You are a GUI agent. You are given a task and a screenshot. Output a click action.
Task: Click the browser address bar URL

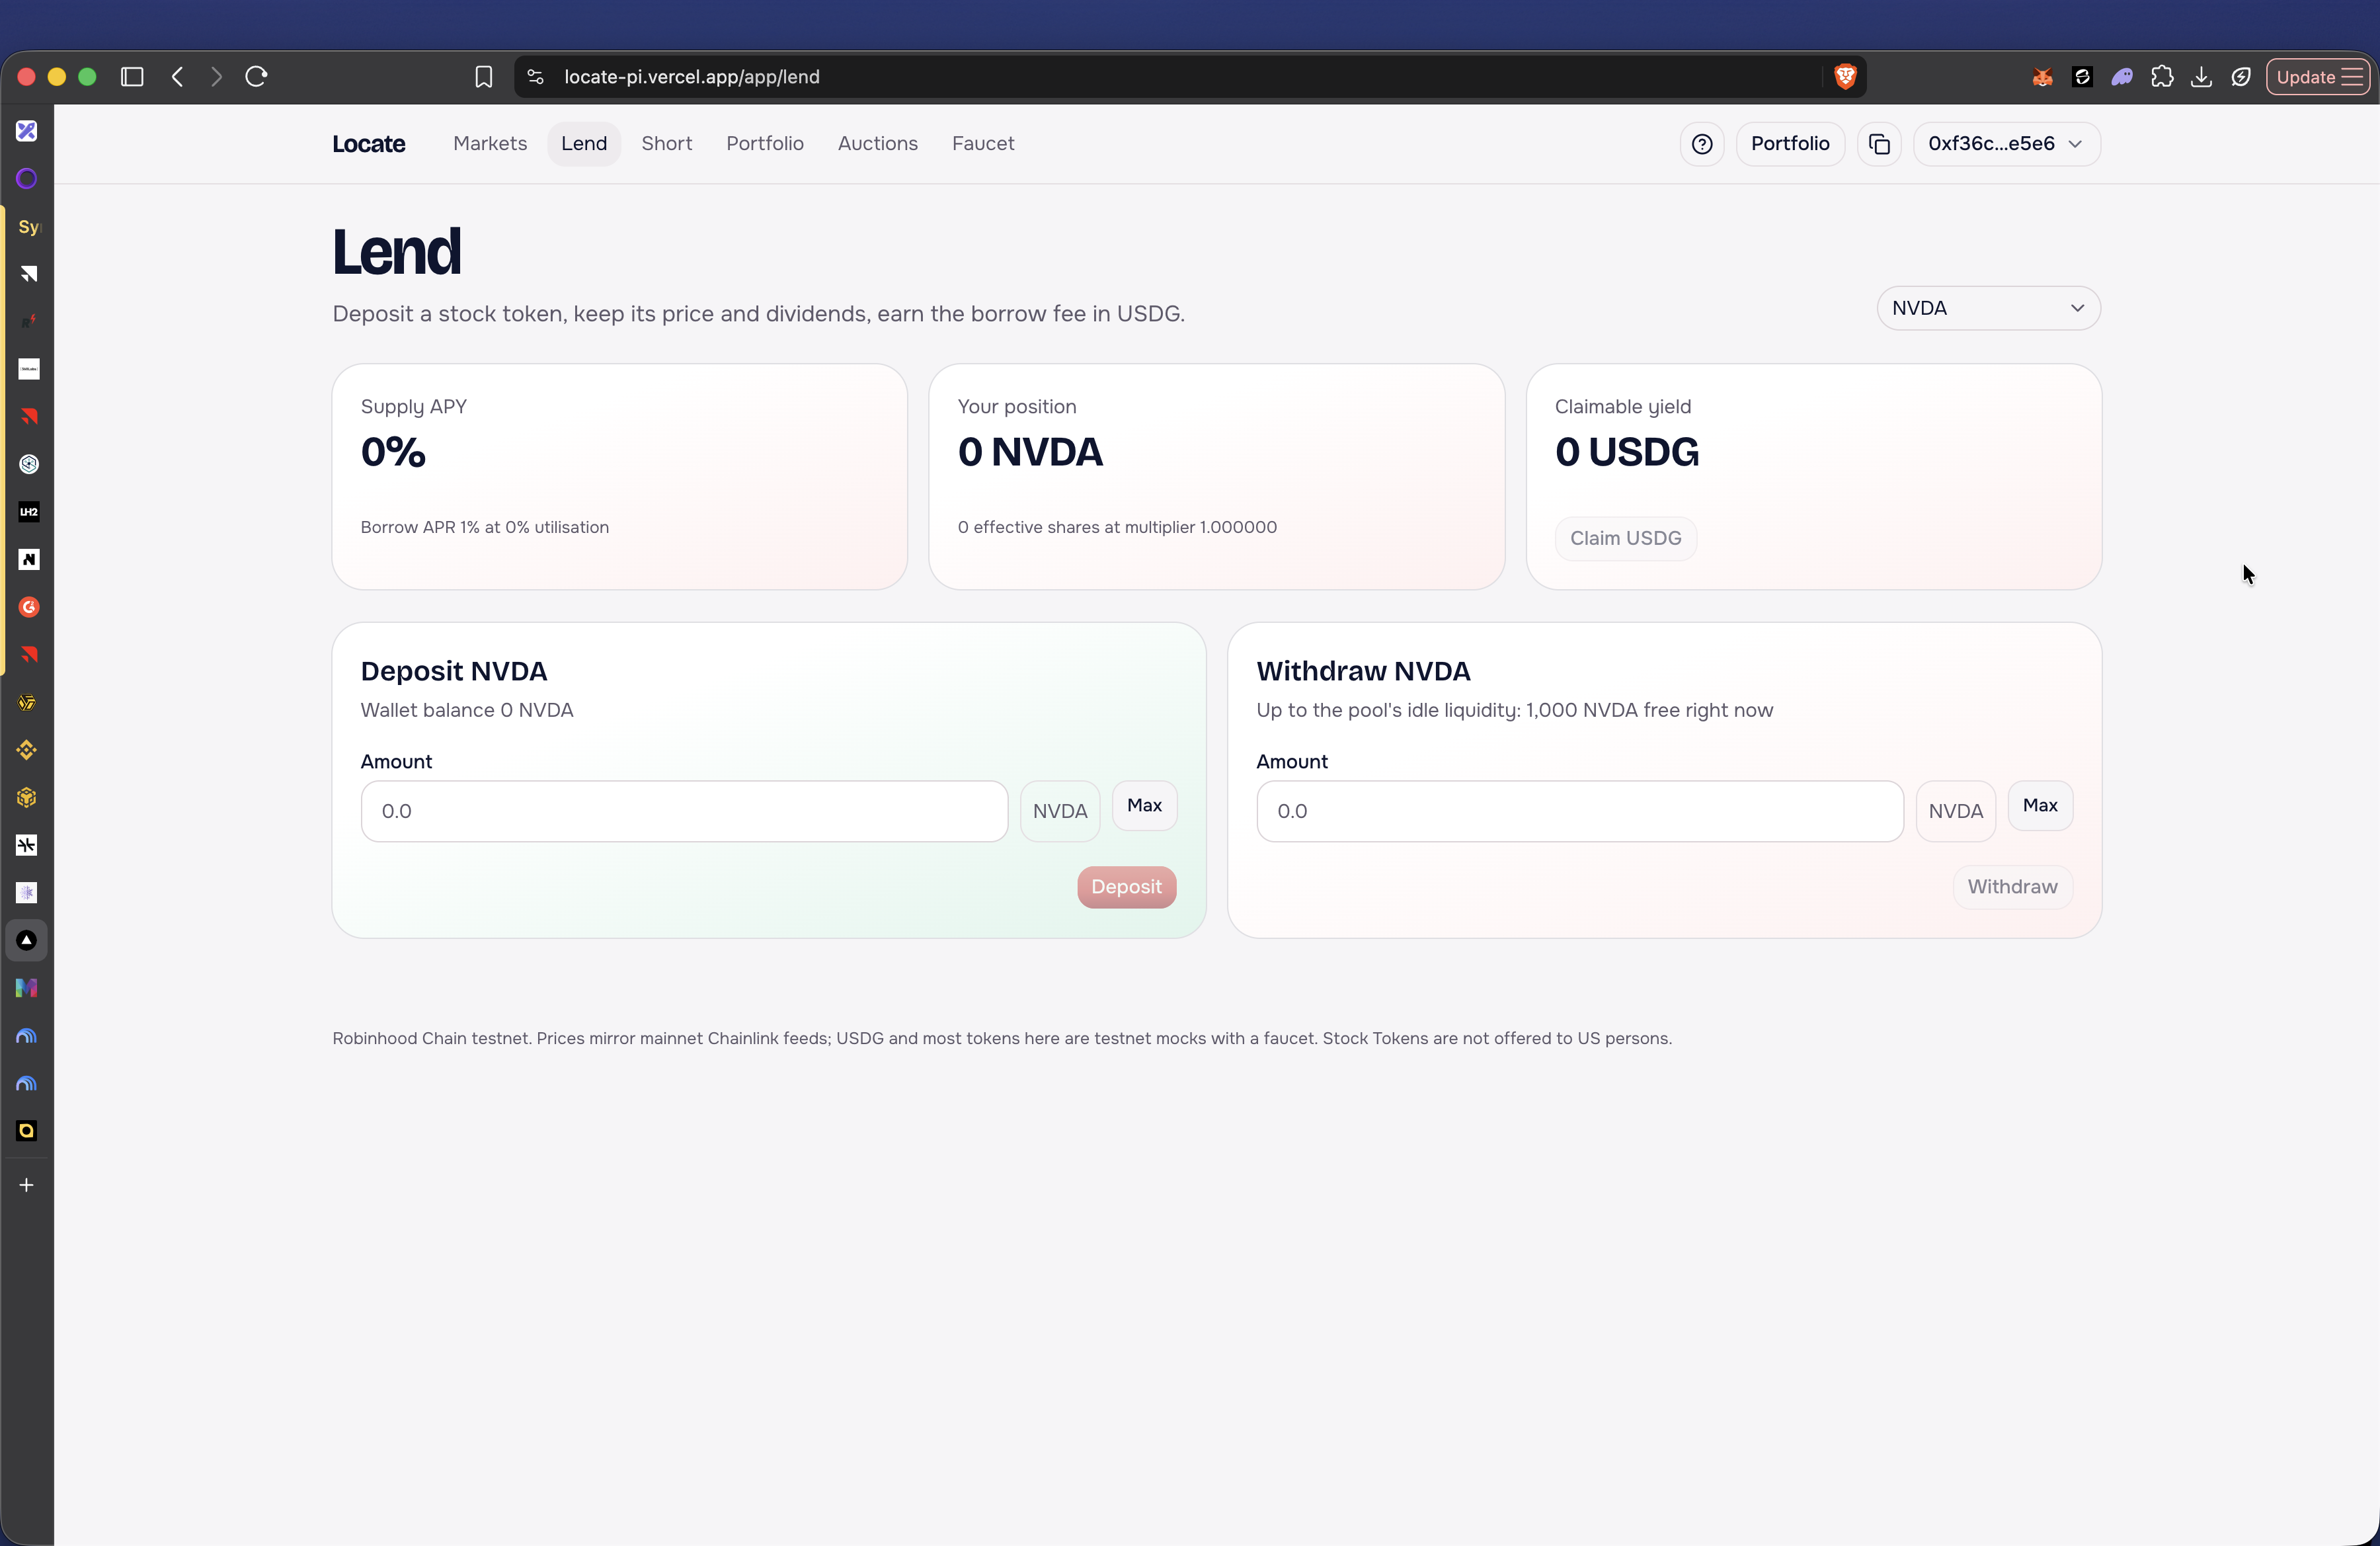(691, 77)
